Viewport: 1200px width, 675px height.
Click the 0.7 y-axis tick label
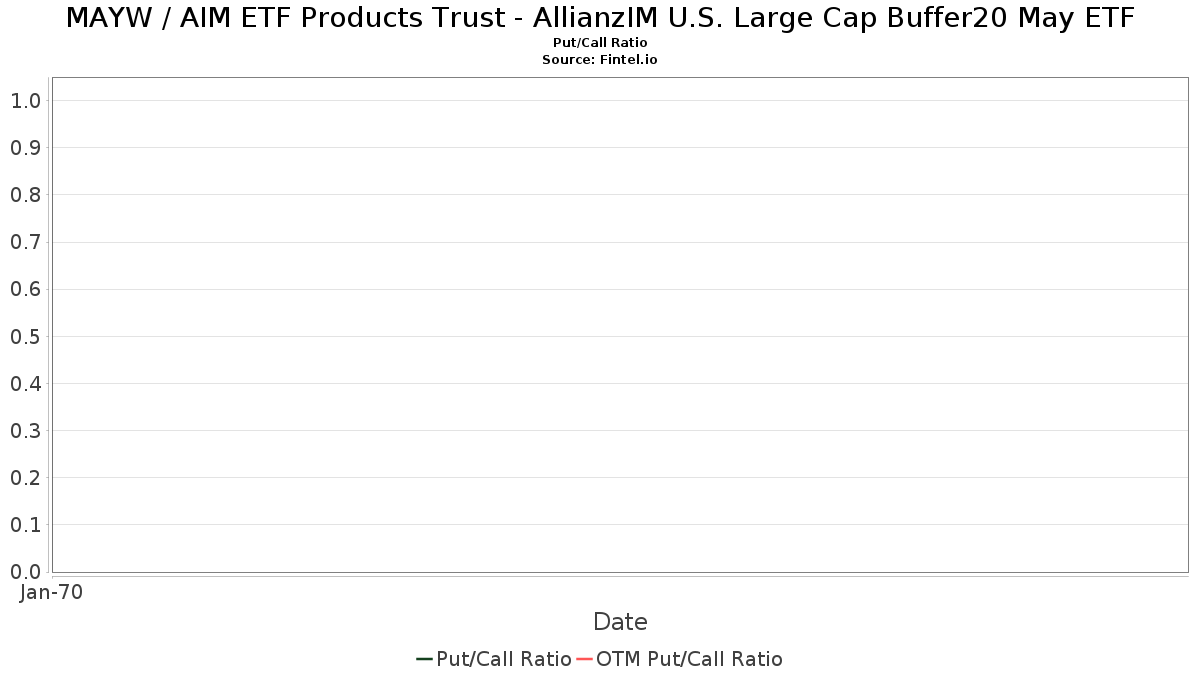tap(26, 242)
